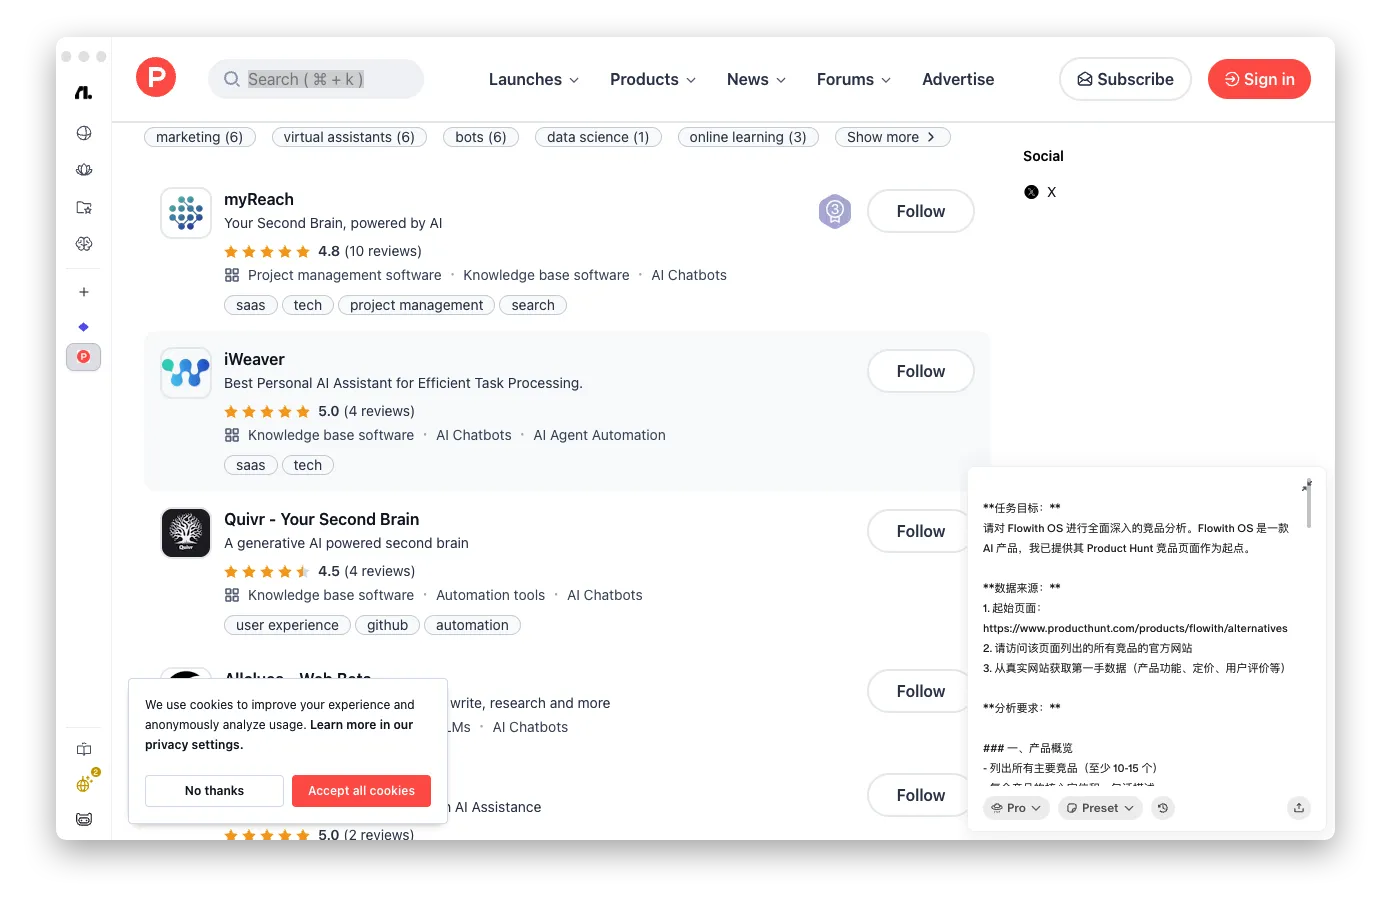Click the Quivr product logo
Image resolution: width=1391 pixels, height=915 pixels.
click(x=186, y=533)
